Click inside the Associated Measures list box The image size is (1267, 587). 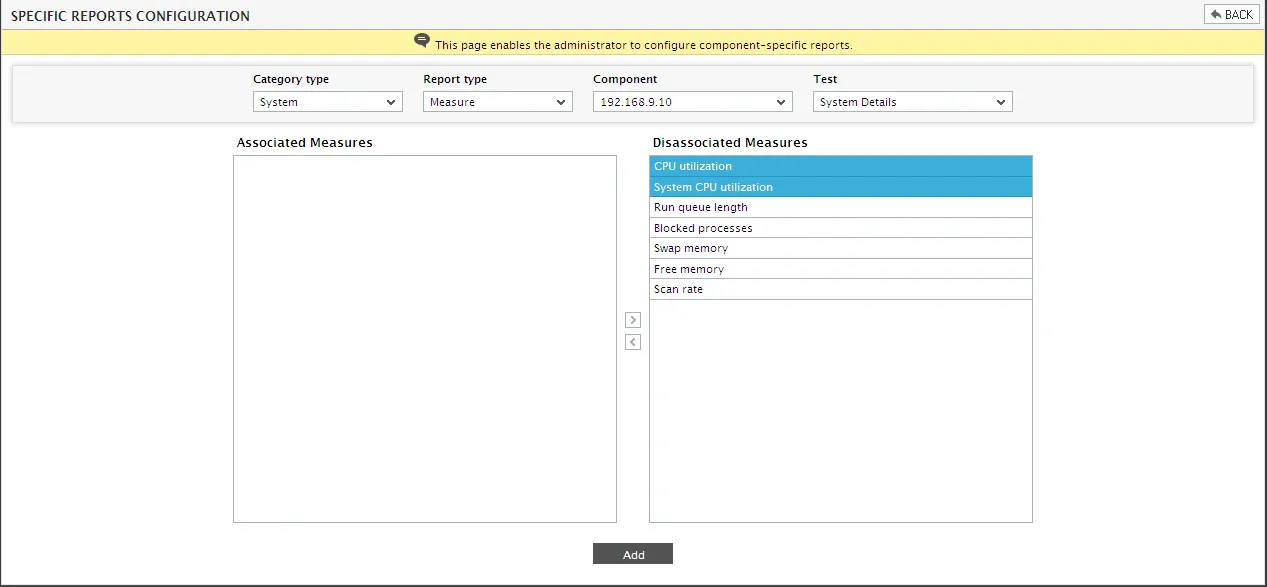point(425,338)
